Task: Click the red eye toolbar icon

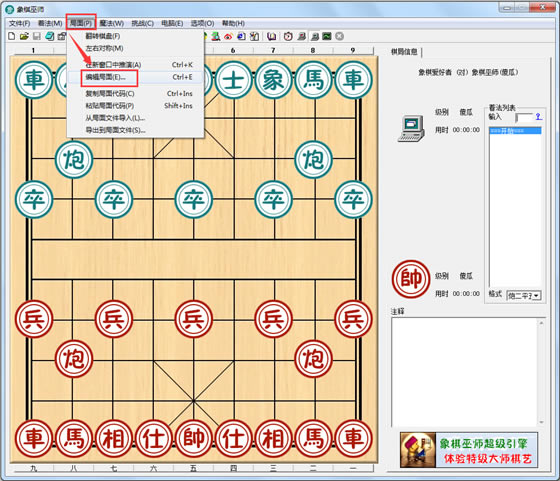Action: tap(228, 36)
